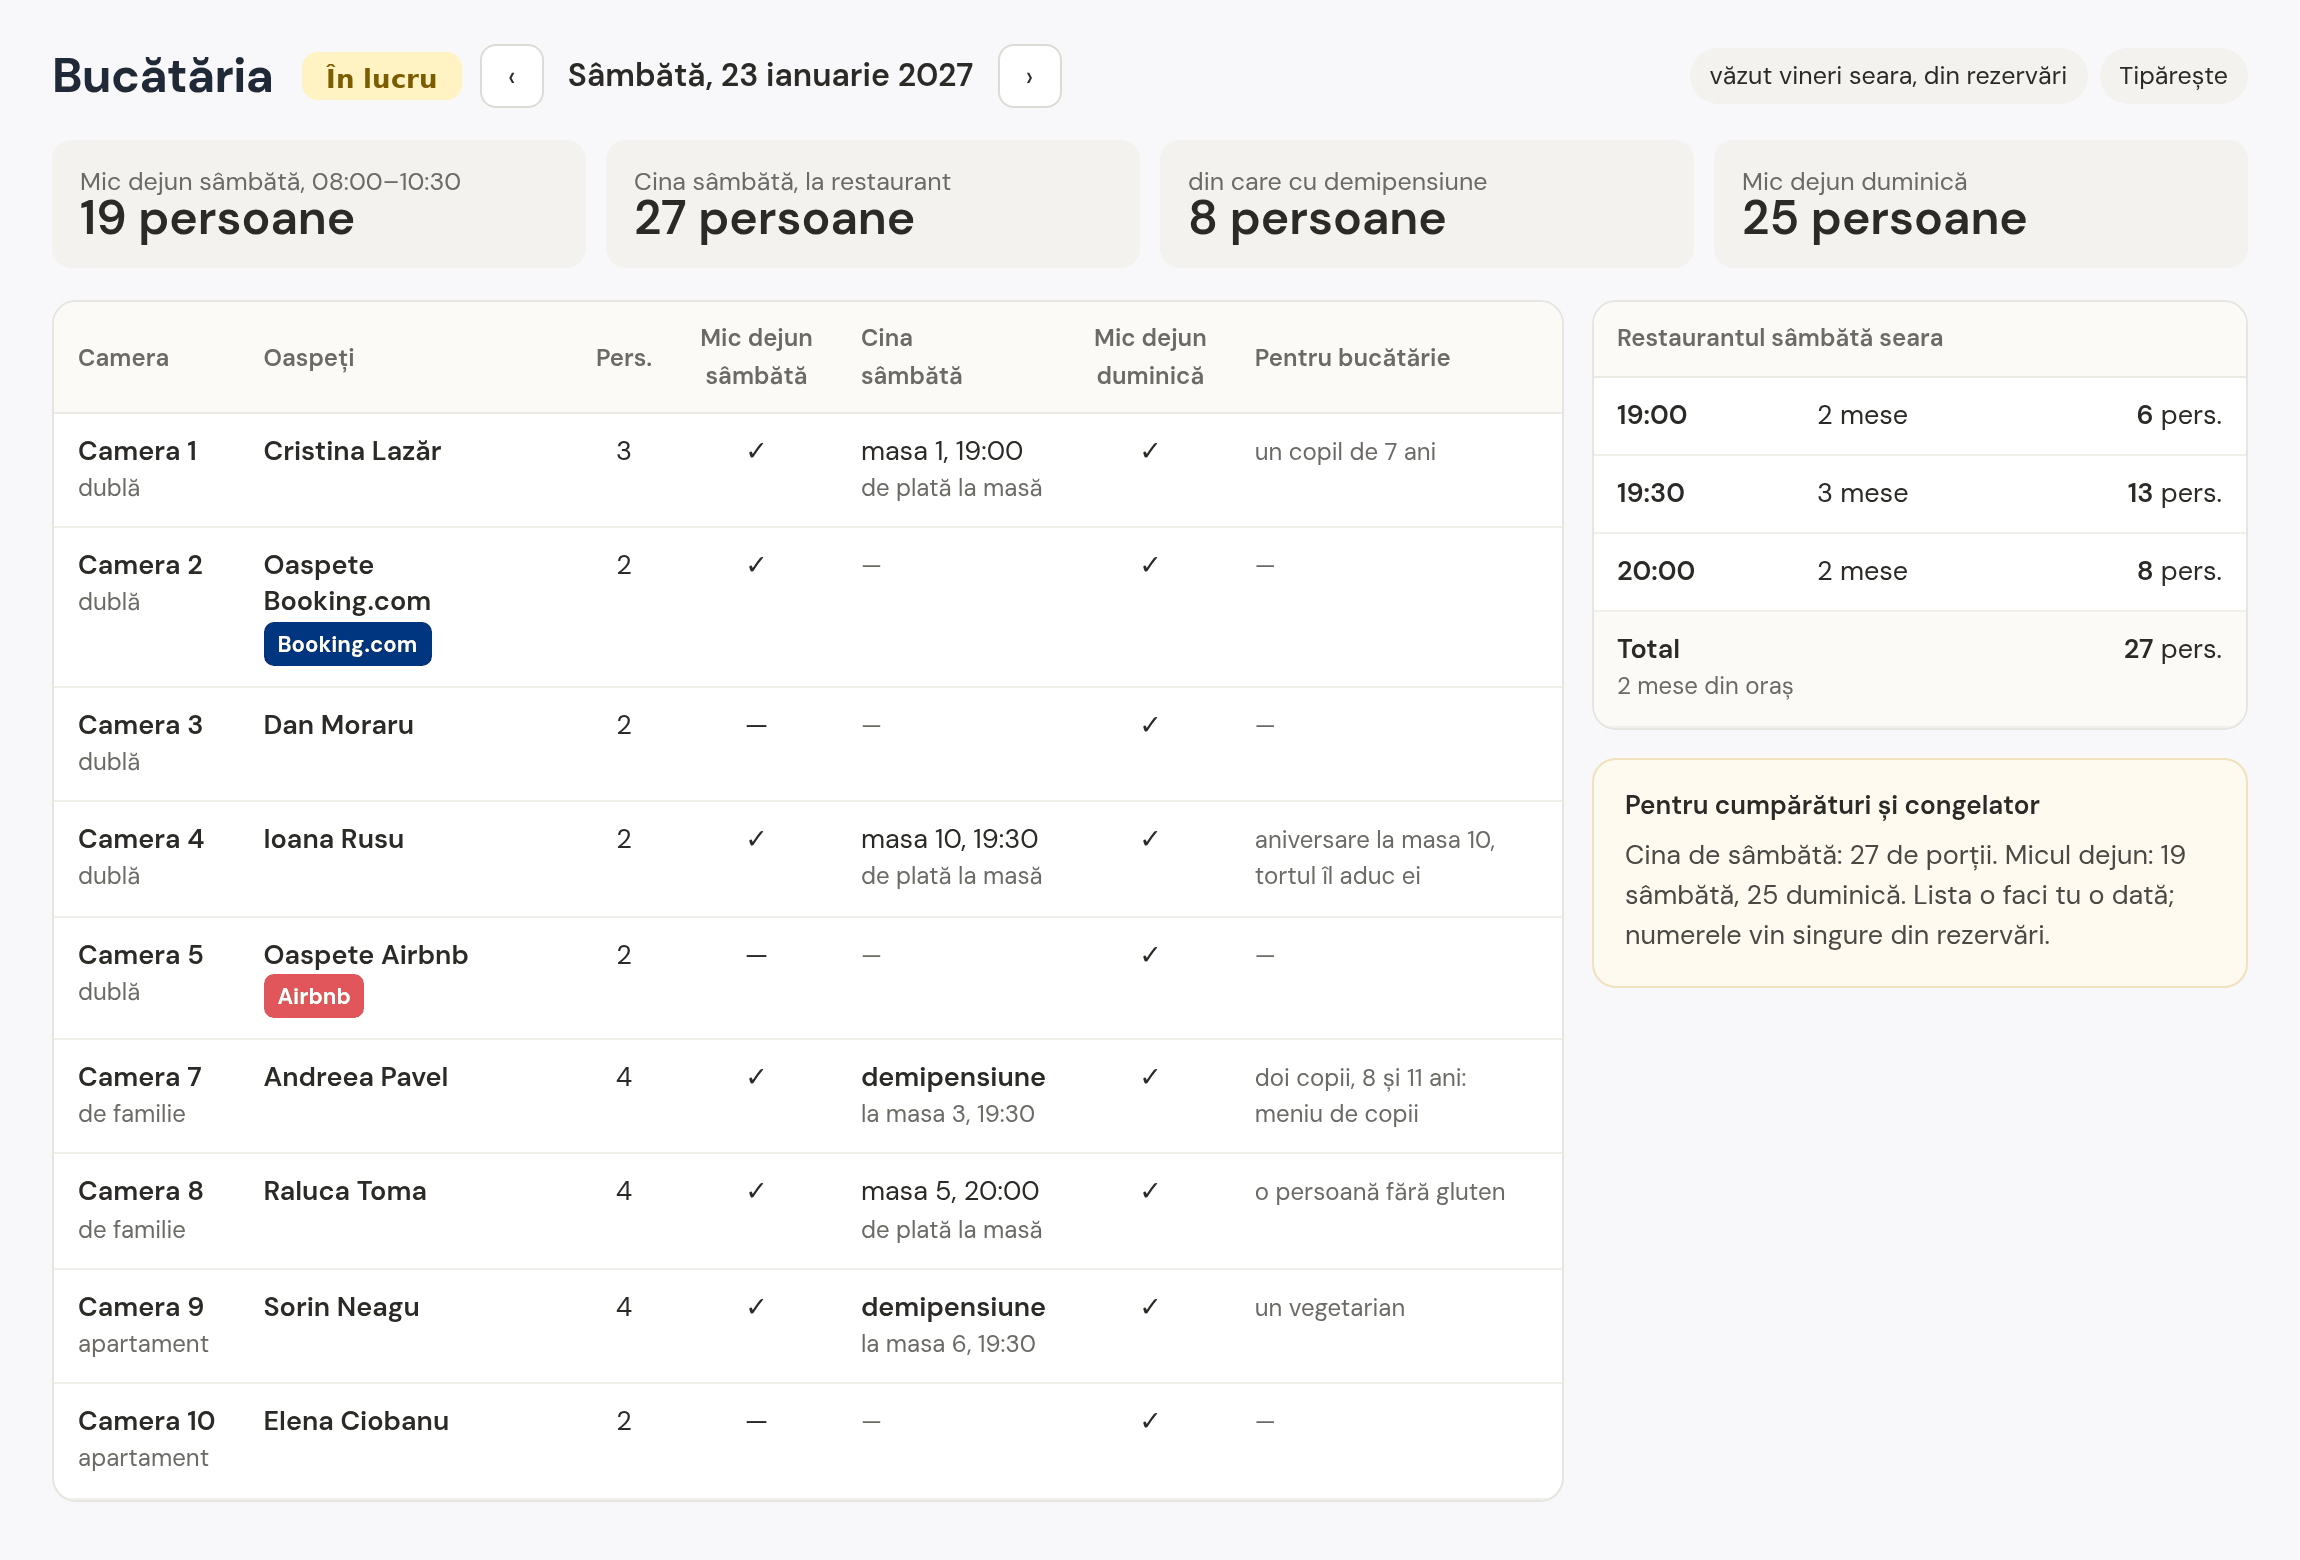
Task: Click Saturday breakfast dash for Camera 10
Action: tap(756, 1421)
